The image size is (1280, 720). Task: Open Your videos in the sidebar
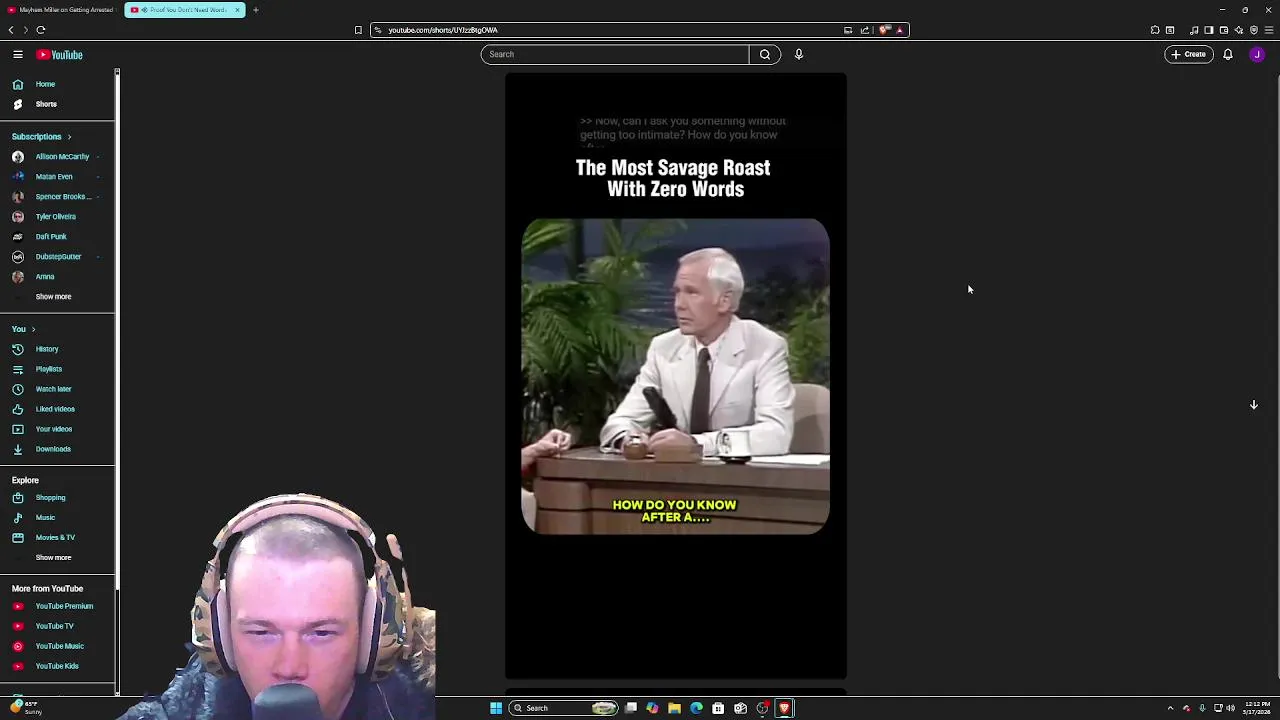[x=57, y=429]
